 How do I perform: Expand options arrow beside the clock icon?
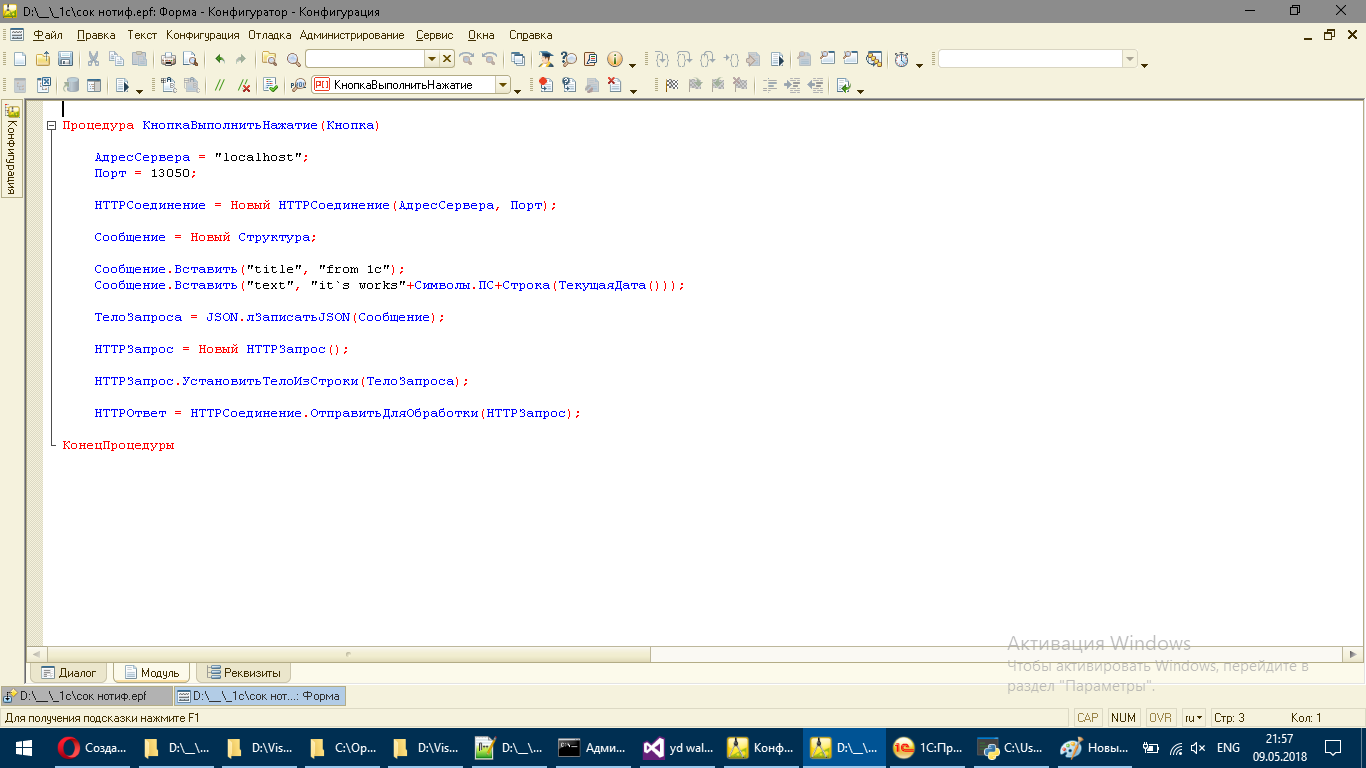click(919, 65)
